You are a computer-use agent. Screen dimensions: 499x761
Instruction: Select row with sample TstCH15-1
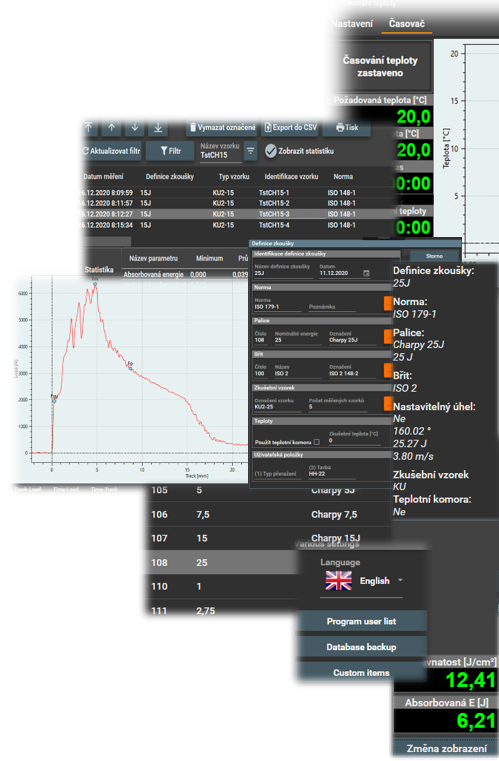(238, 193)
